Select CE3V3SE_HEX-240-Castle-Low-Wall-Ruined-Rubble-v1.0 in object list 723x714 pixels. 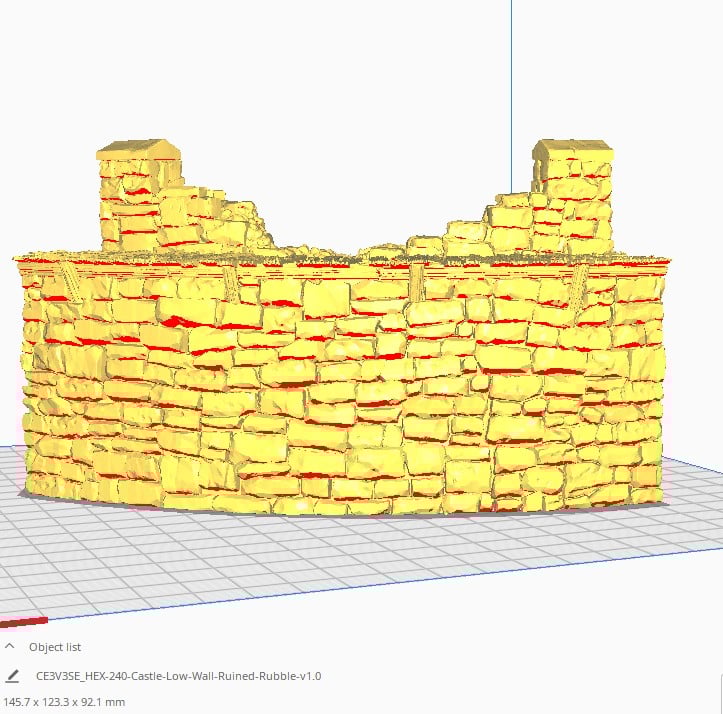coord(178,676)
